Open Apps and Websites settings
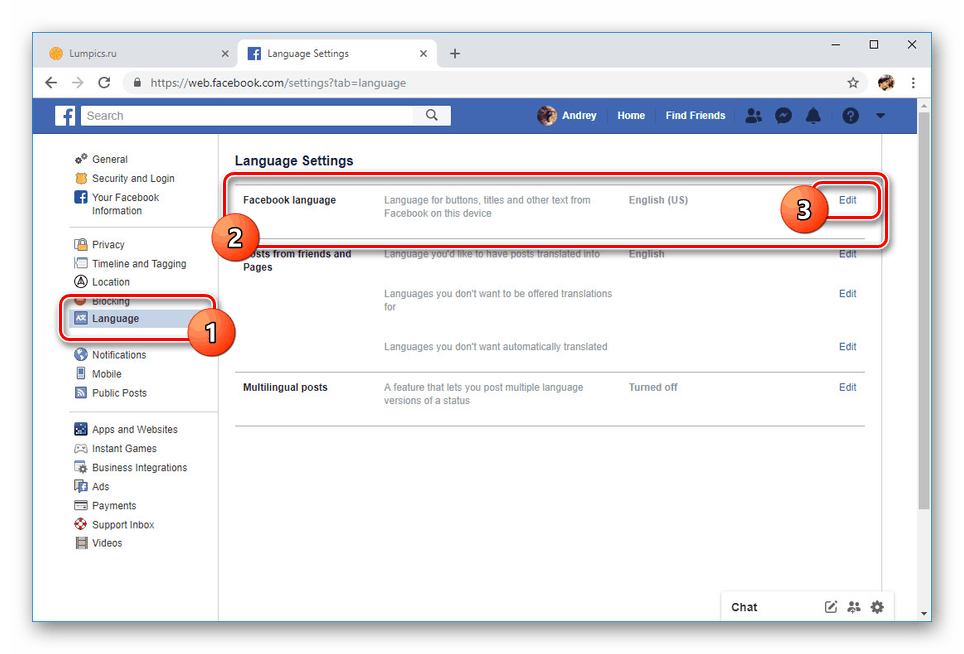Viewport: 964px width, 654px height. click(x=135, y=430)
